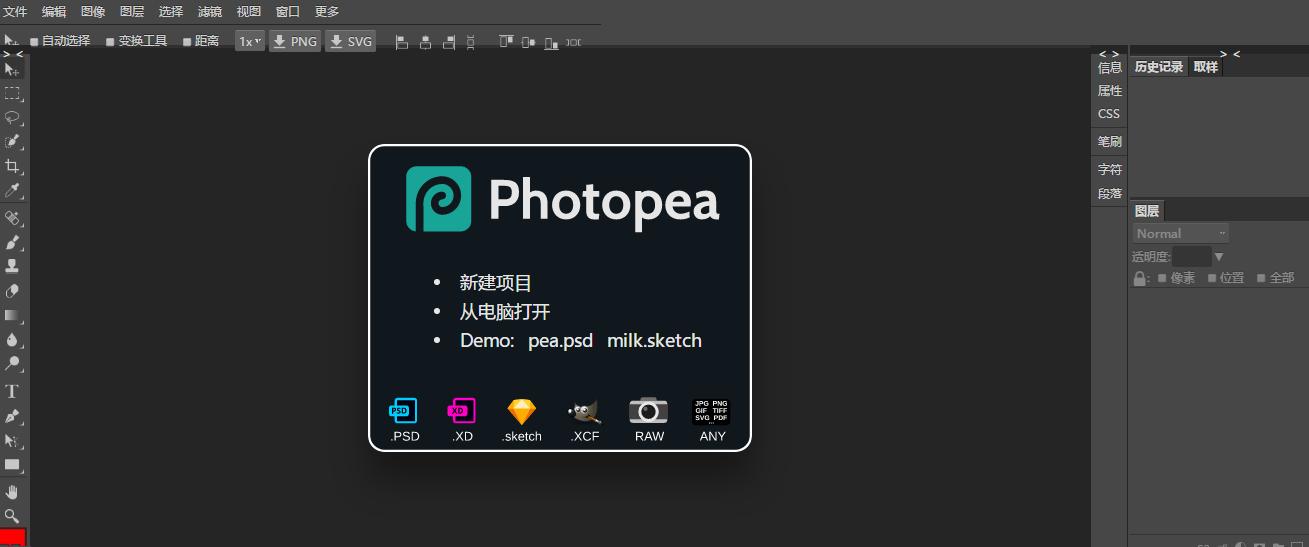Enable the 距离 checkbox
Screen dimensions: 1309x547
coord(187,42)
